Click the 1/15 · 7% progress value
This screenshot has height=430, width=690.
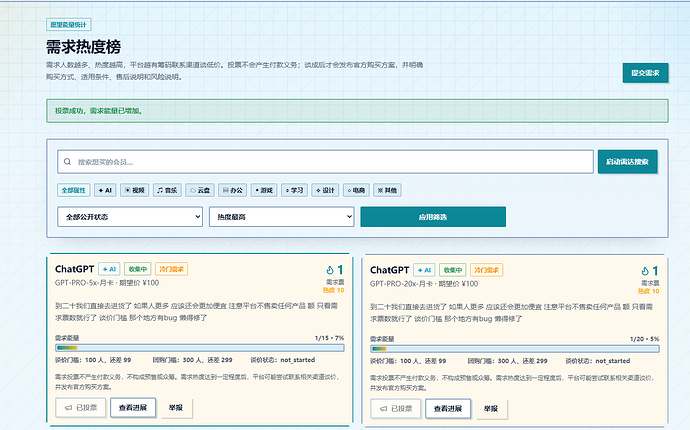pos(330,338)
